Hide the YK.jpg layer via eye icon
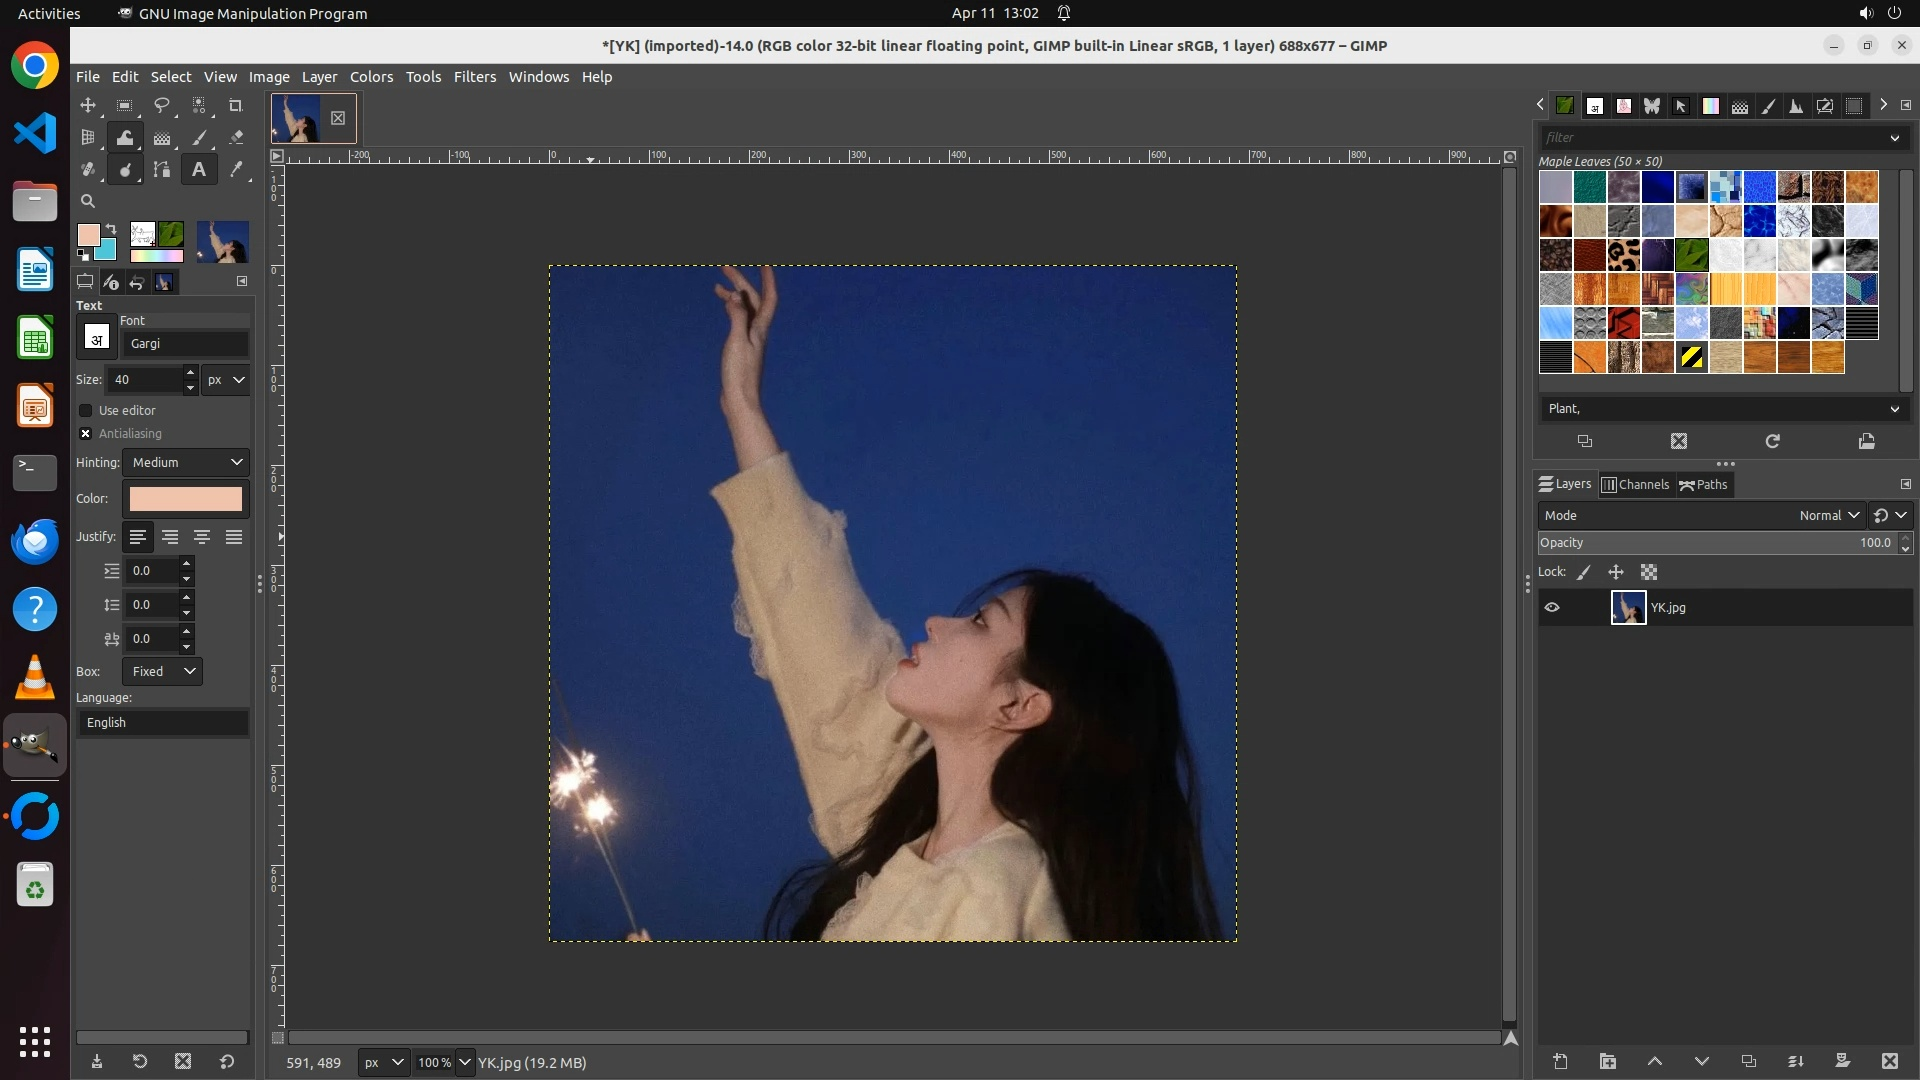1920x1080 pixels. [x=1552, y=608]
